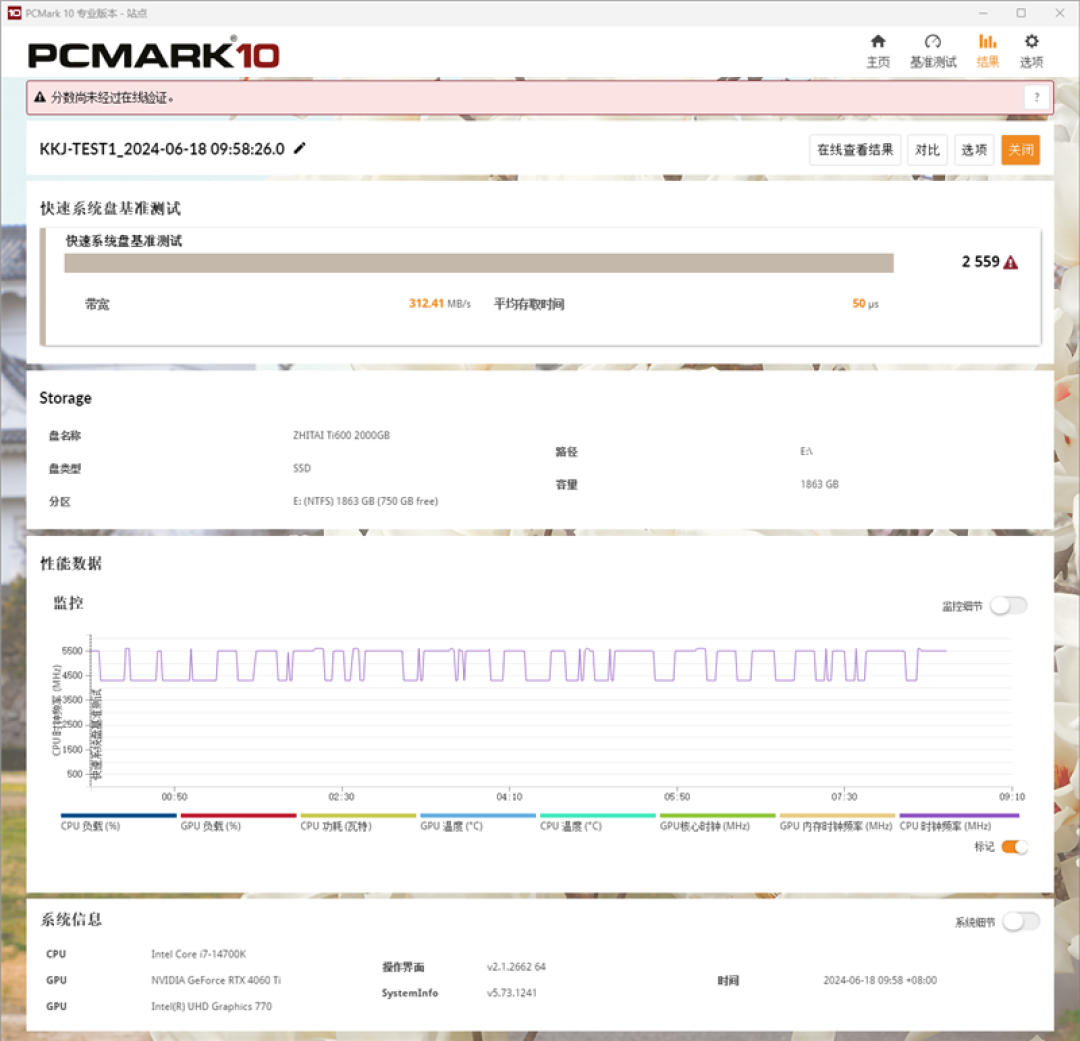
Task: Enable the 系统细节 system details switch
Action: (x=1021, y=921)
